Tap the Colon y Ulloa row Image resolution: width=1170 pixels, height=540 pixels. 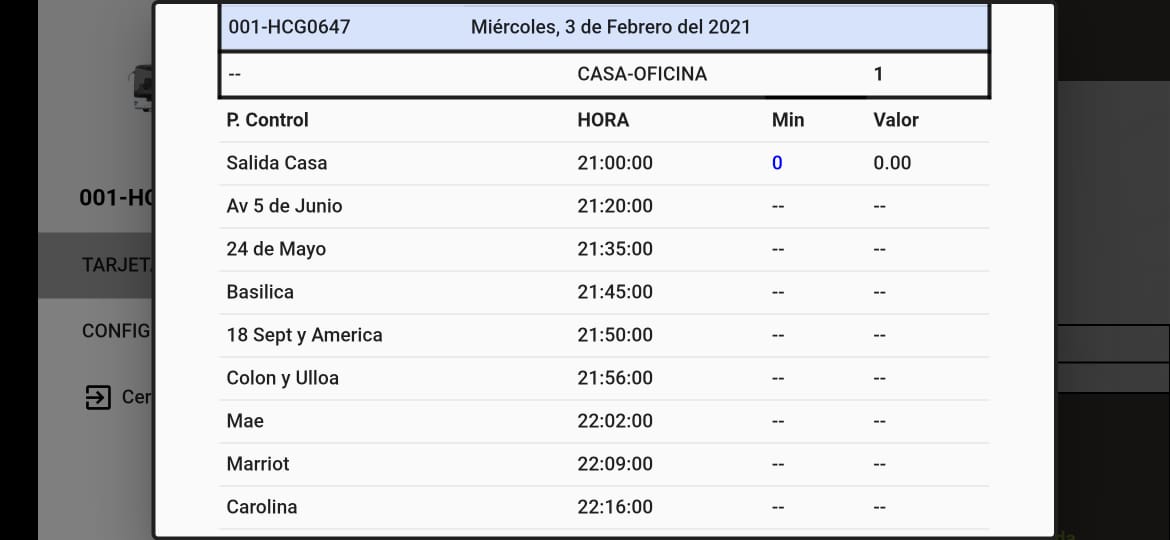[x=282, y=378]
